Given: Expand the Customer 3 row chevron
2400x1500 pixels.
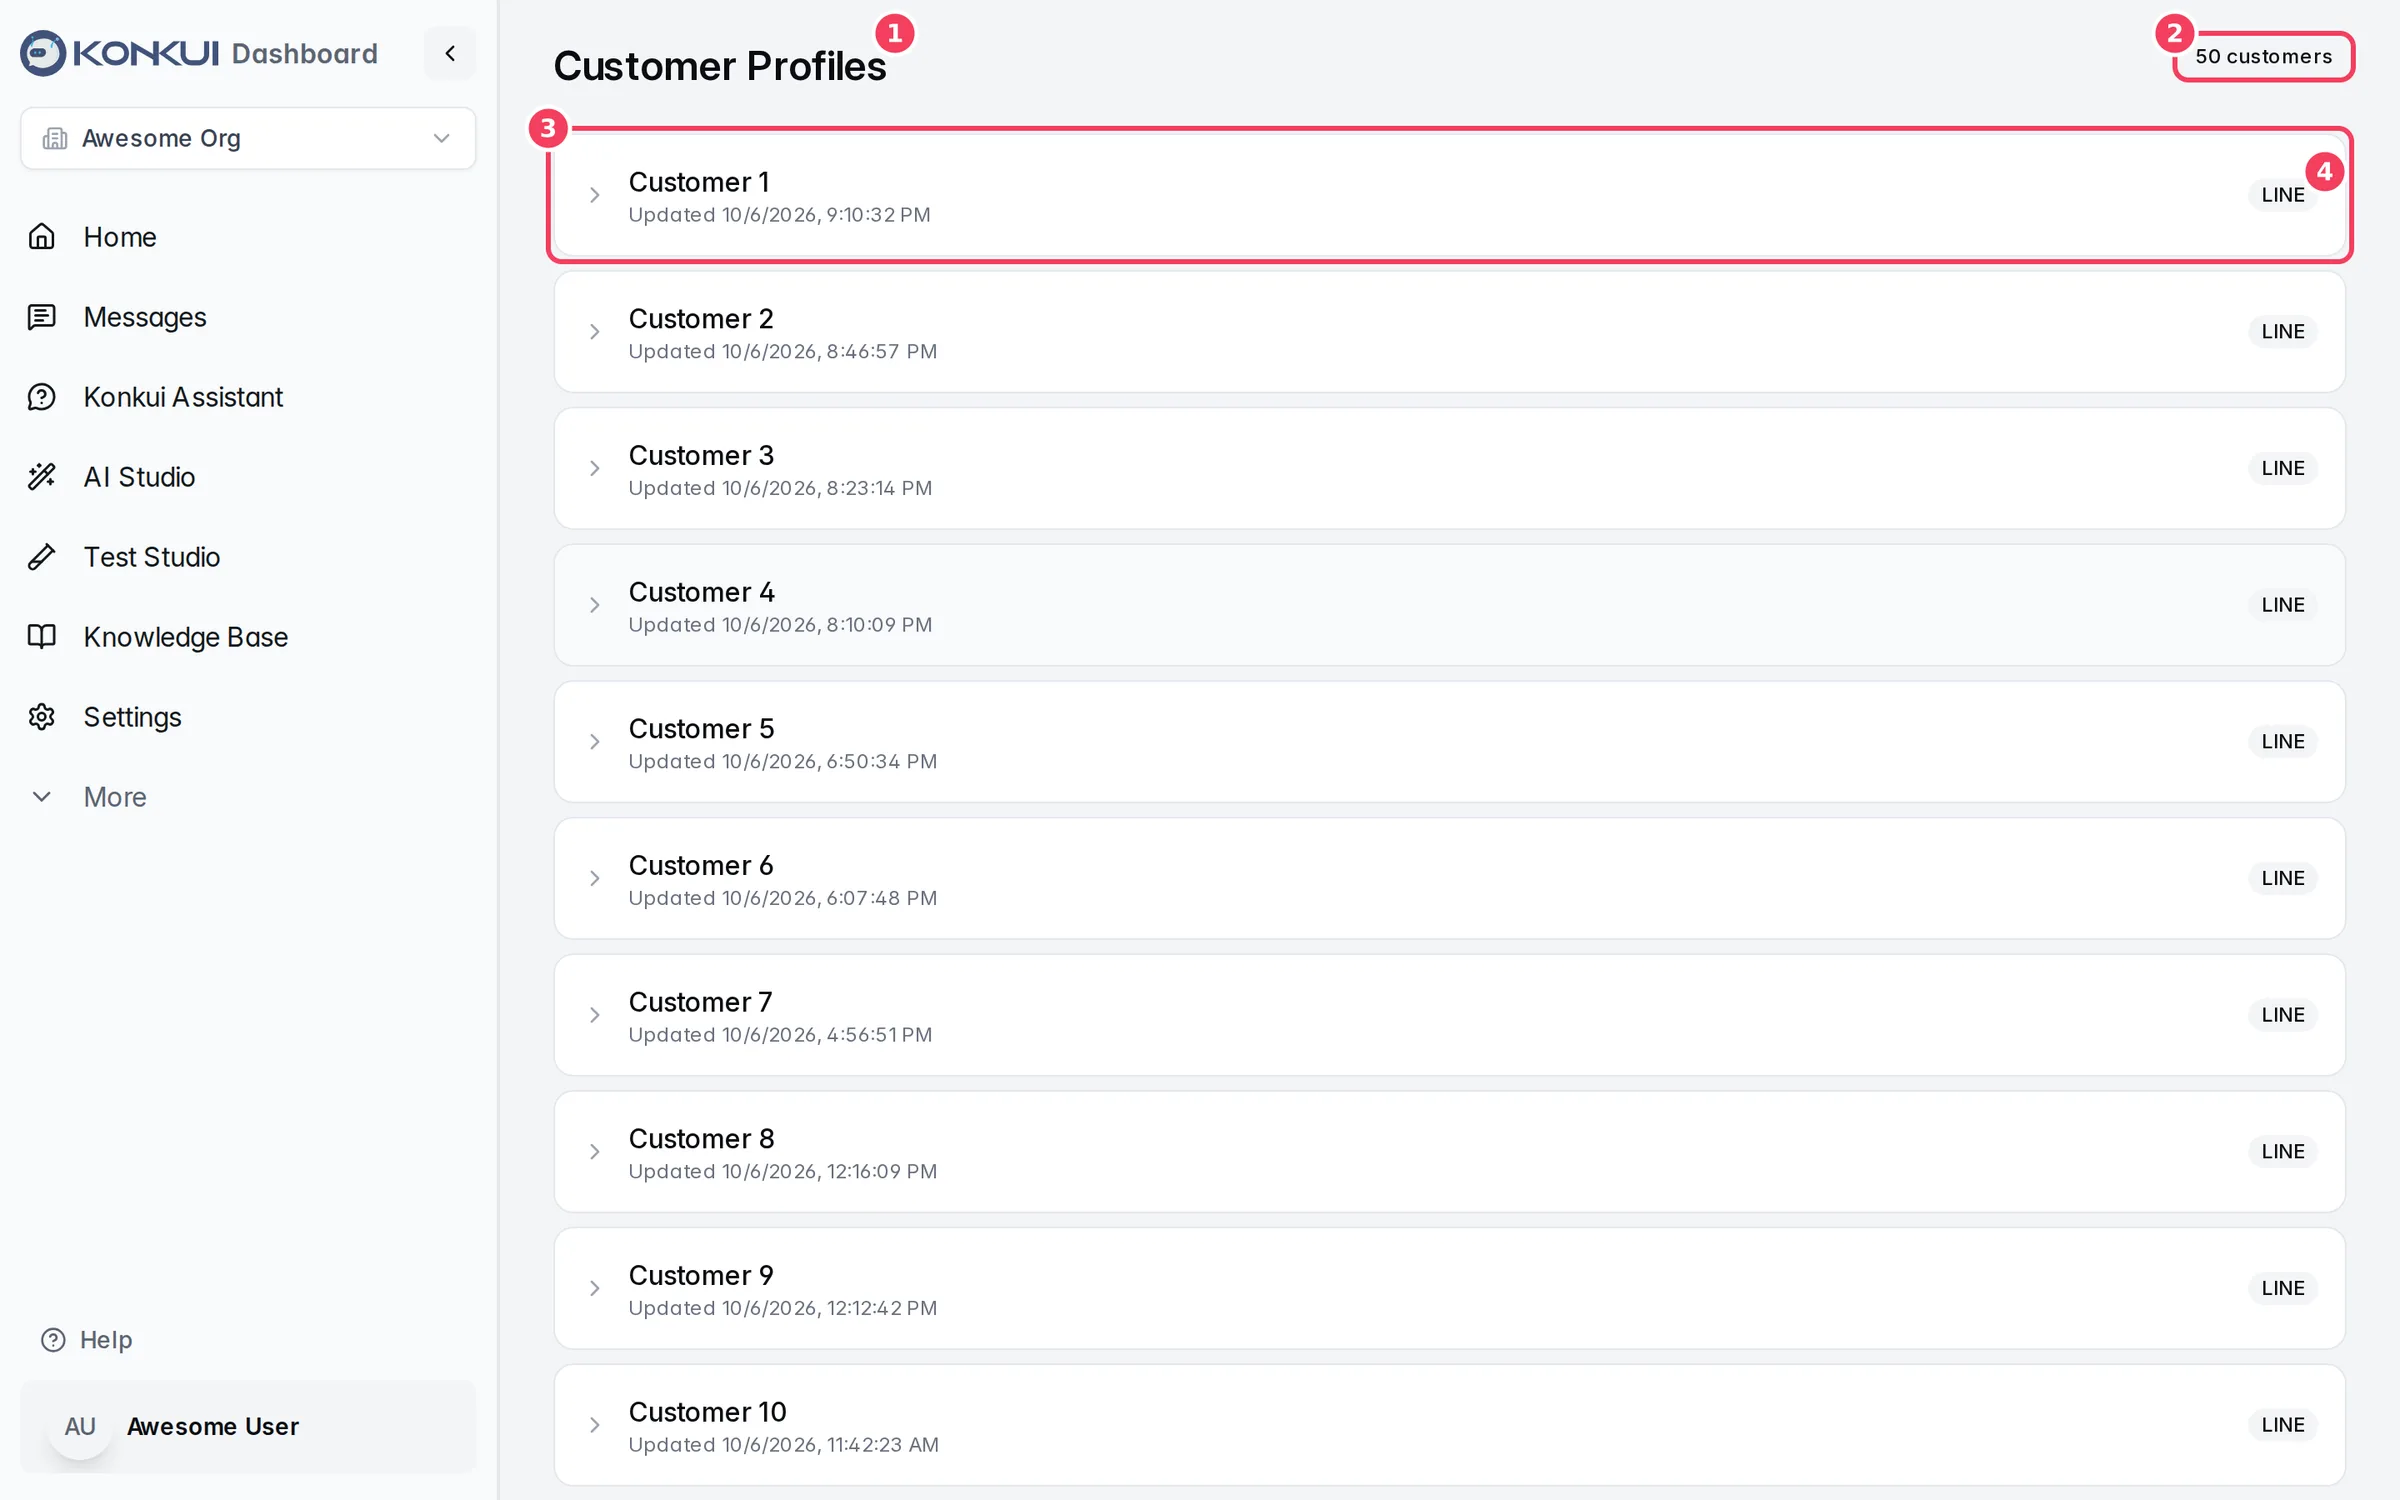Looking at the screenshot, I should [x=594, y=468].
